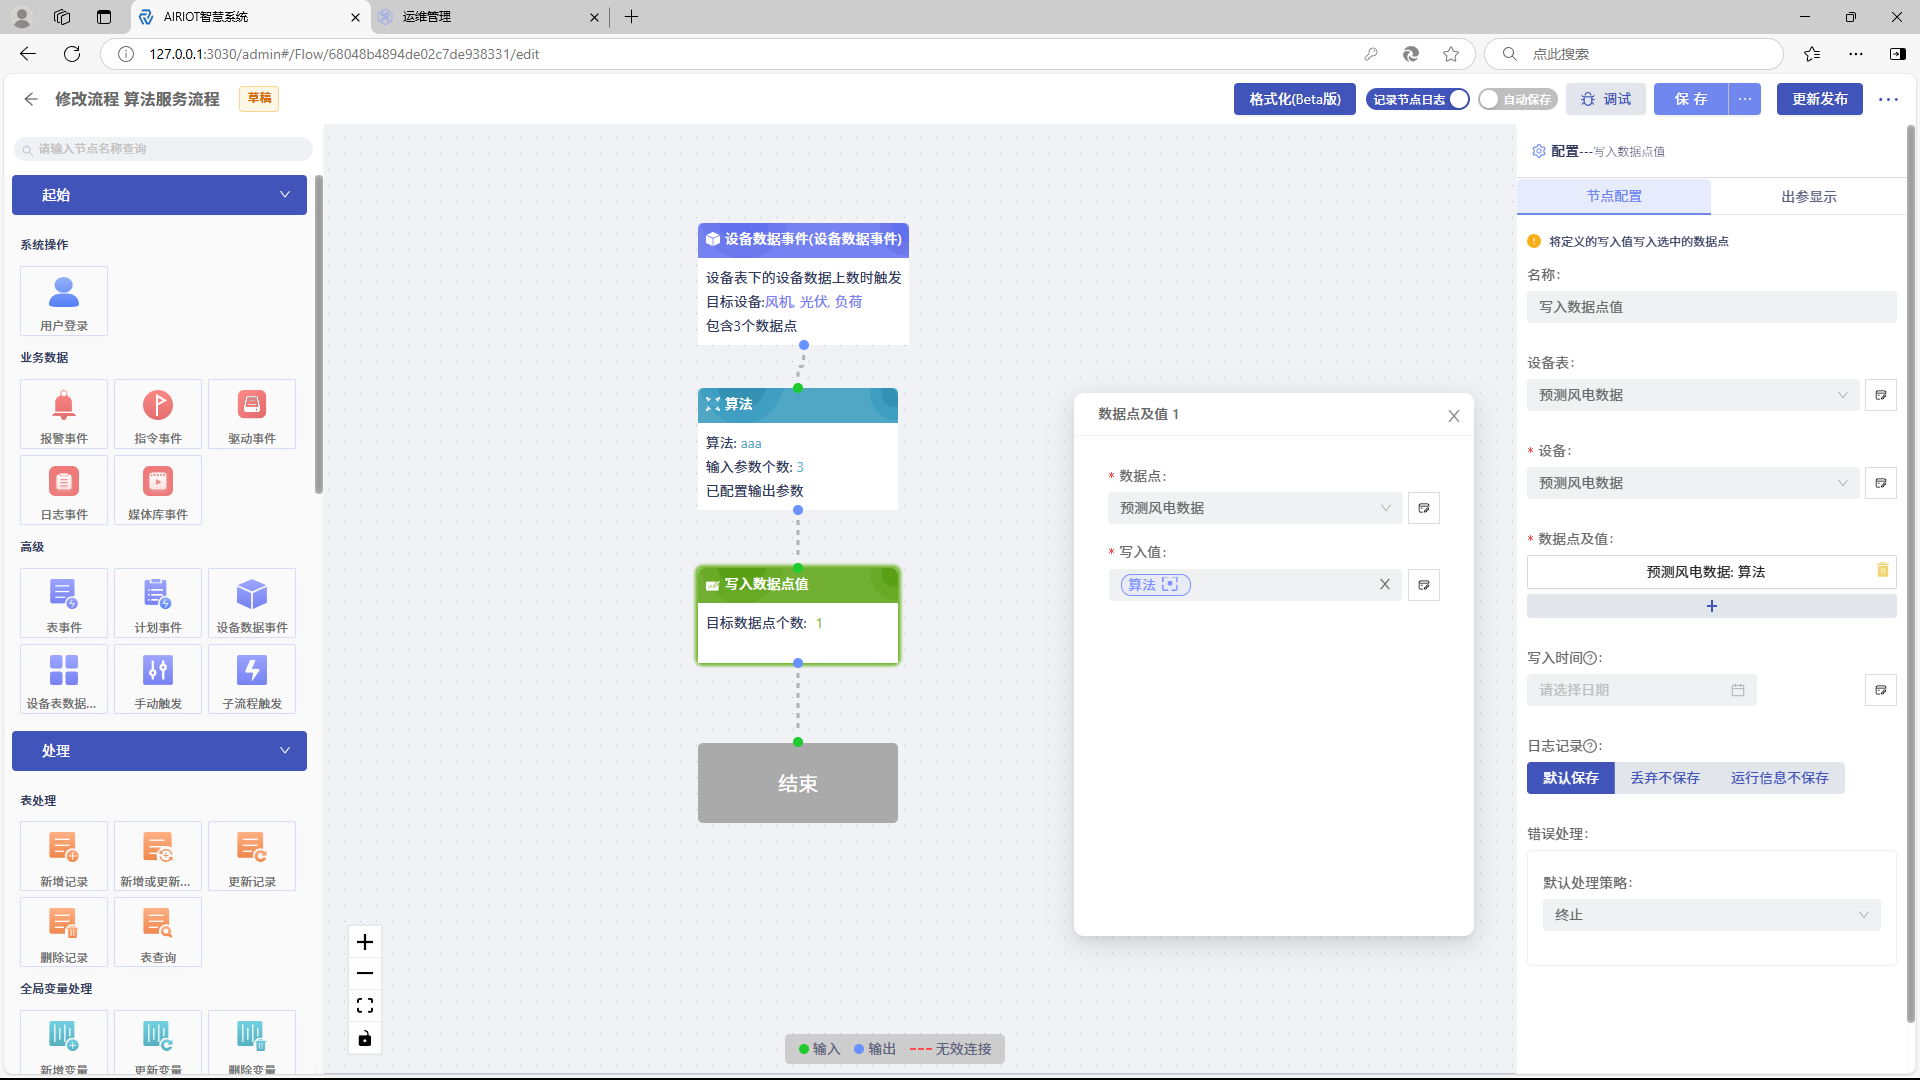Select the 丢弃不保存 log option
This screenshot has width=1920, height=1080.
point(1665,778)
